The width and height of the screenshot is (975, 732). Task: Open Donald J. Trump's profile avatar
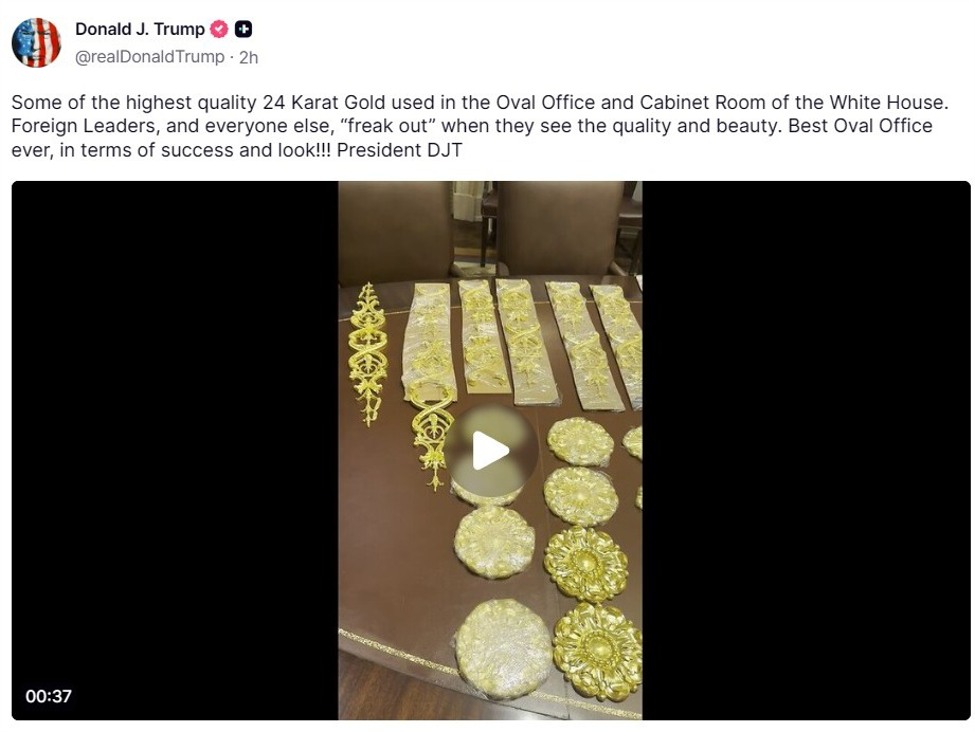click(x=36, y=42)
